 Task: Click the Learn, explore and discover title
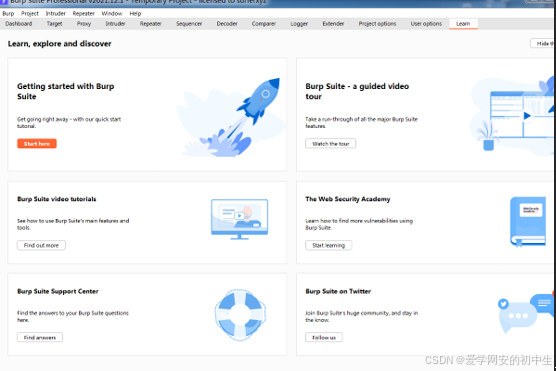60,44
